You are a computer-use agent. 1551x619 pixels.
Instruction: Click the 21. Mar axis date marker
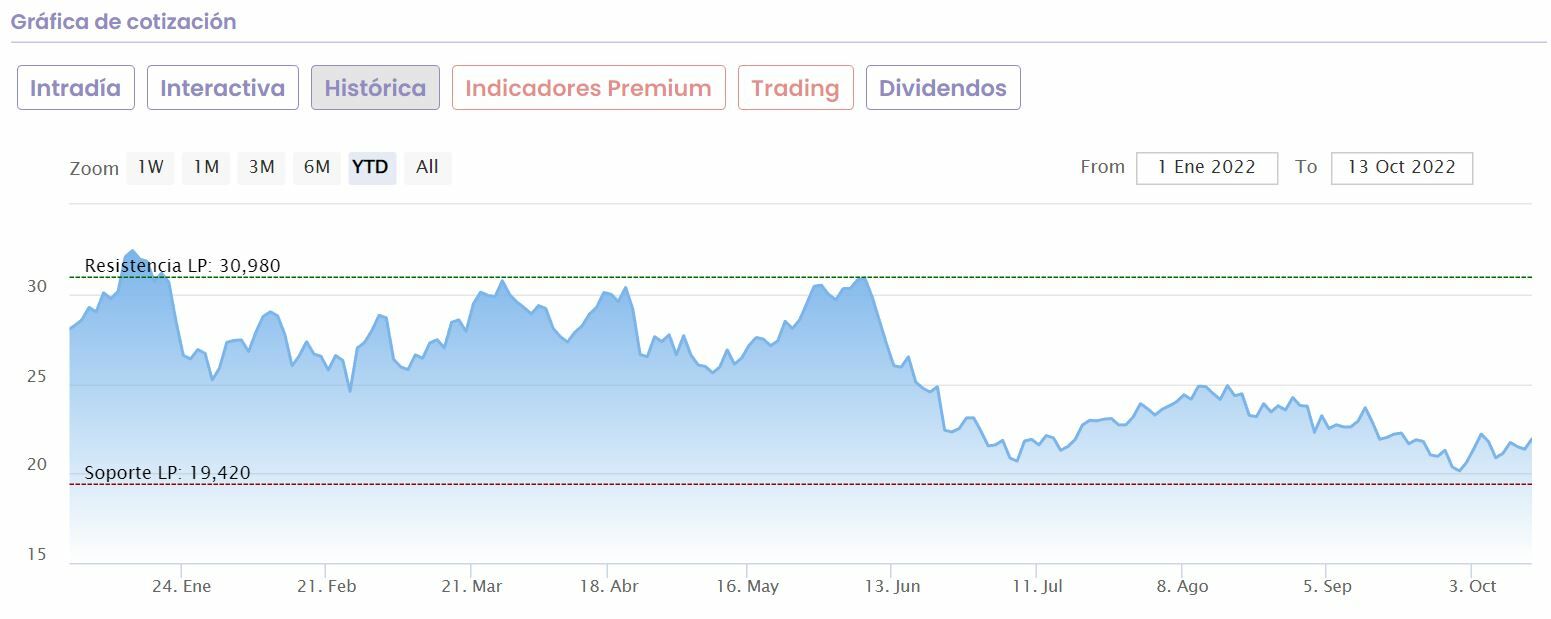[471, 587]
